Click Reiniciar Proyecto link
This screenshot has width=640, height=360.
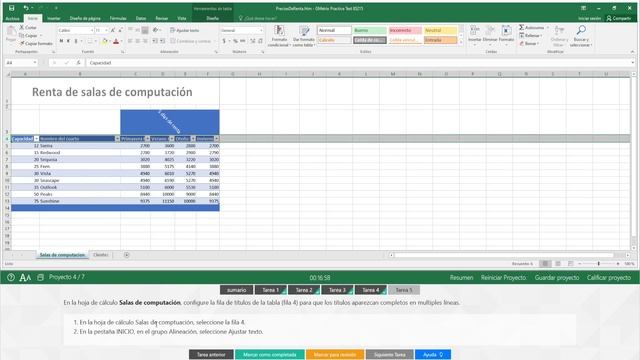[503, 278]
